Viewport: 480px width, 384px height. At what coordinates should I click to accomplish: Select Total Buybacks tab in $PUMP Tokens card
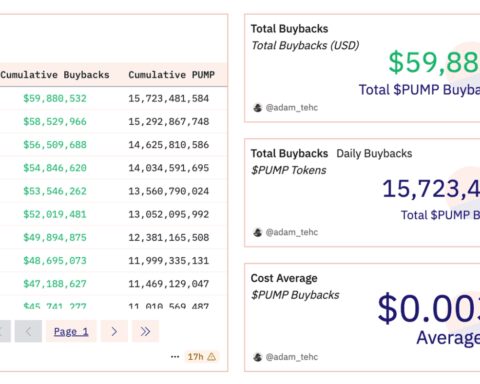point(289,153)
